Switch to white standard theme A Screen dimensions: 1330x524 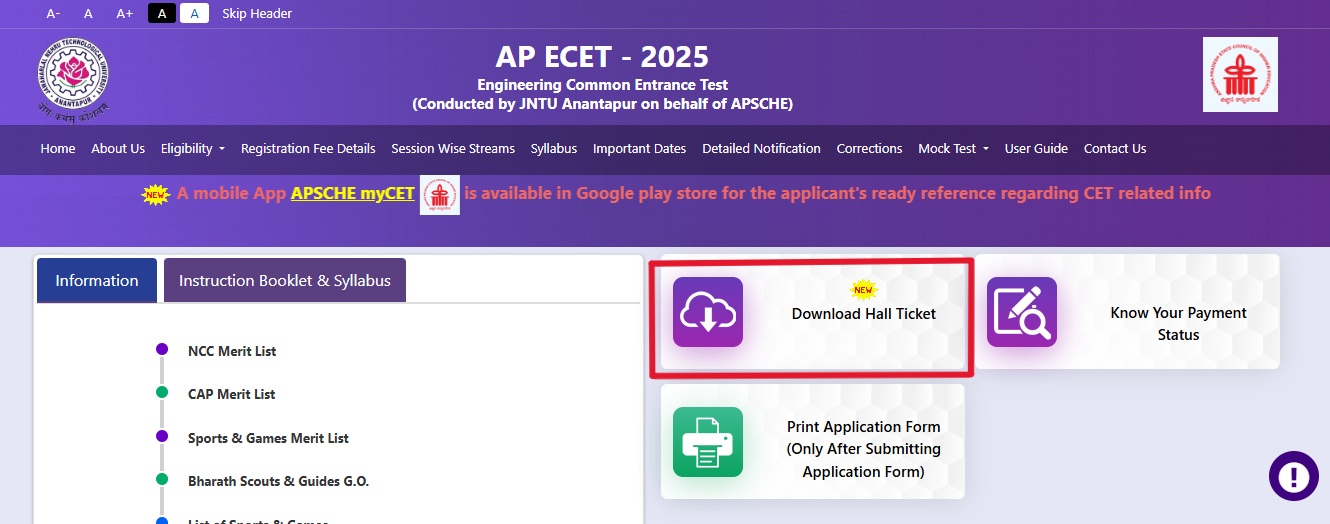click(194, 13)
